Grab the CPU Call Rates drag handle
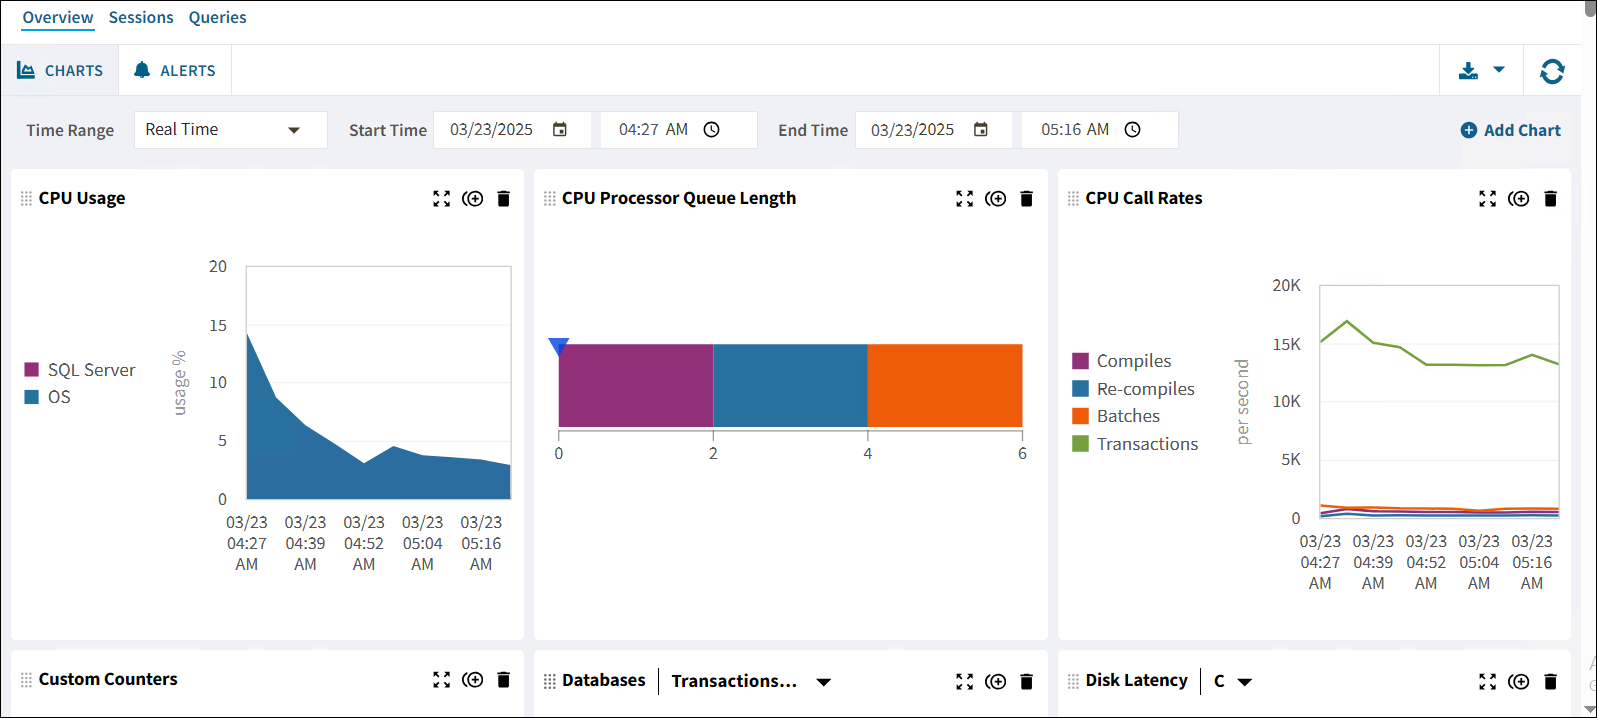This screenshot has width=1597, height=718. (1073, 199)
